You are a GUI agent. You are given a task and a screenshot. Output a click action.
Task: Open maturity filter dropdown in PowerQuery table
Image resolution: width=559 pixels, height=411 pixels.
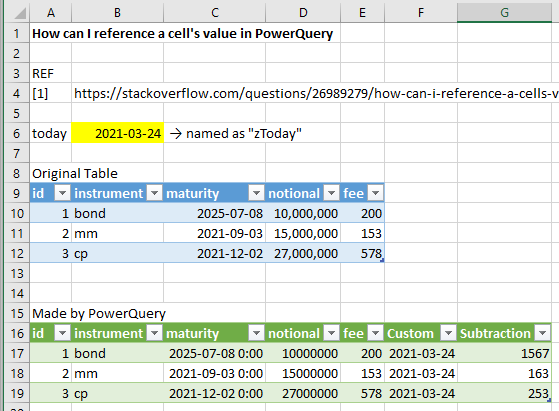[x=256, y=333]
